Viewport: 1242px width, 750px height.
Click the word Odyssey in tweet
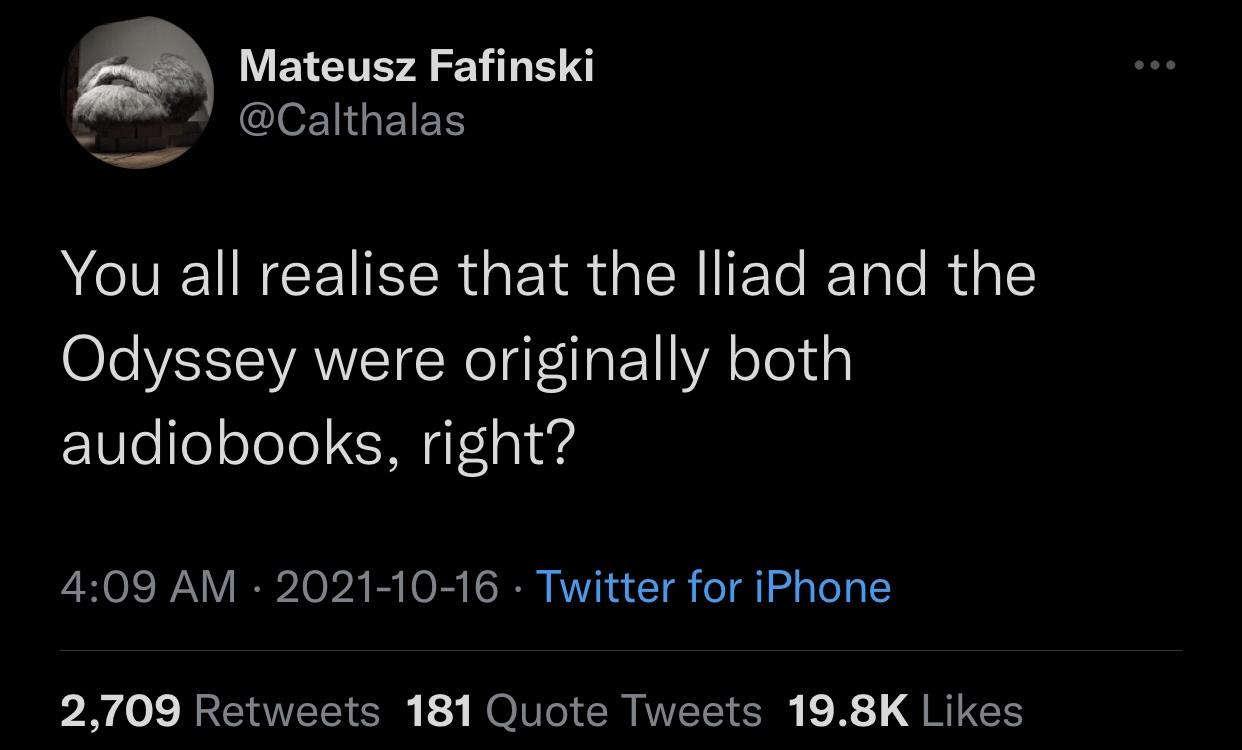[x=179, y=361]
